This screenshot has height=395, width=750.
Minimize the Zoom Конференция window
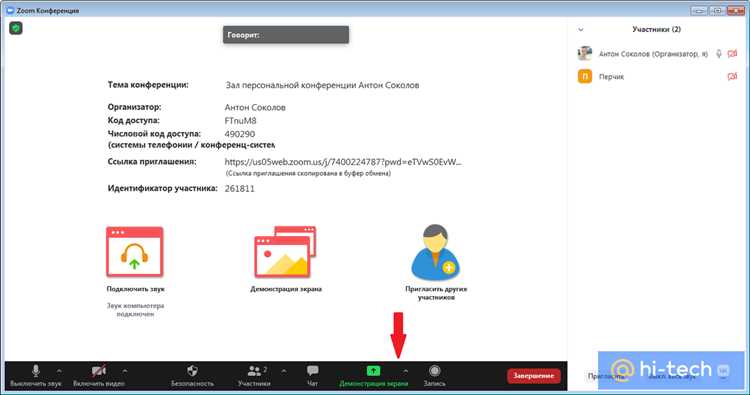[699, 11]
